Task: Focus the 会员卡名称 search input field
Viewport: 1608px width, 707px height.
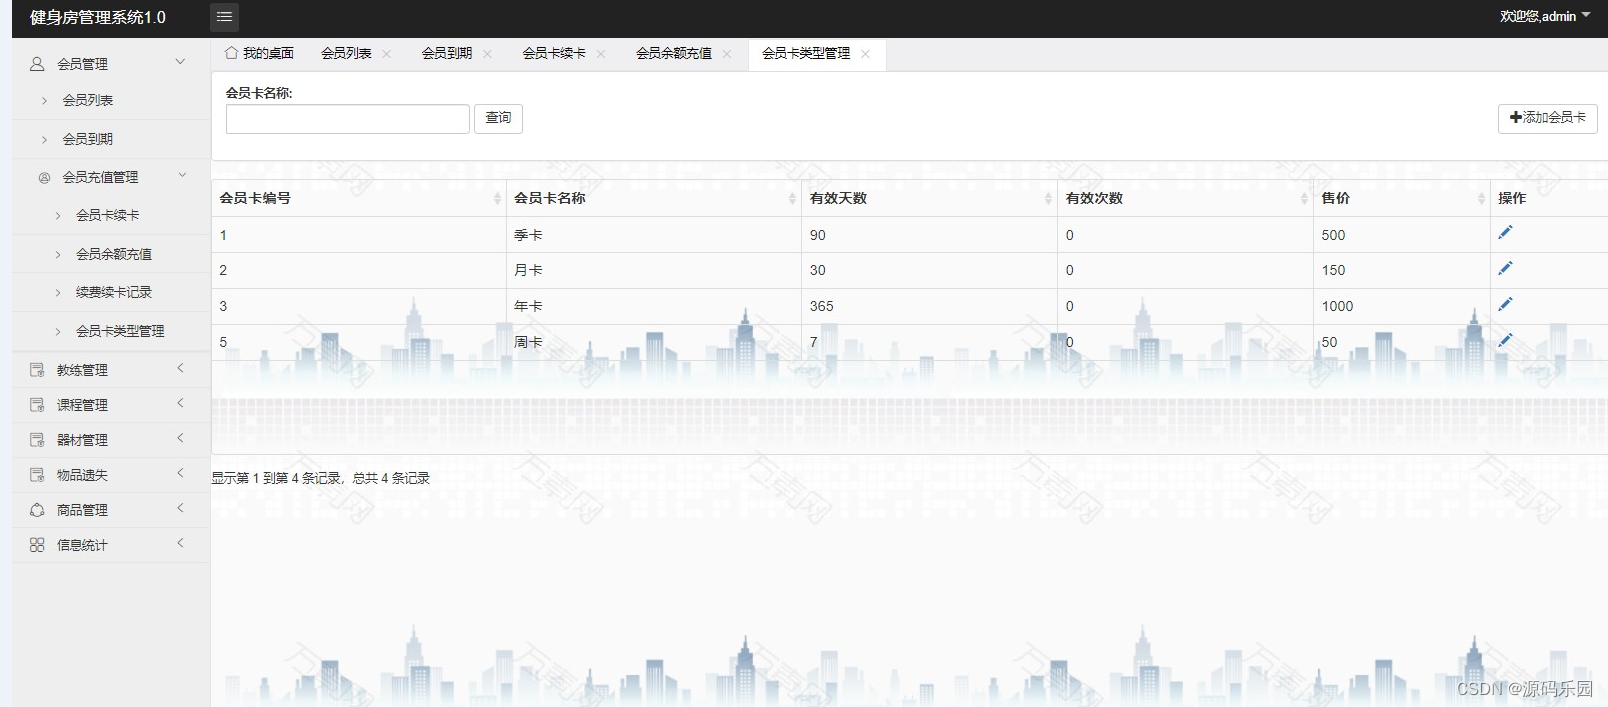Action: pyautogui.click(x=348, y=119)
